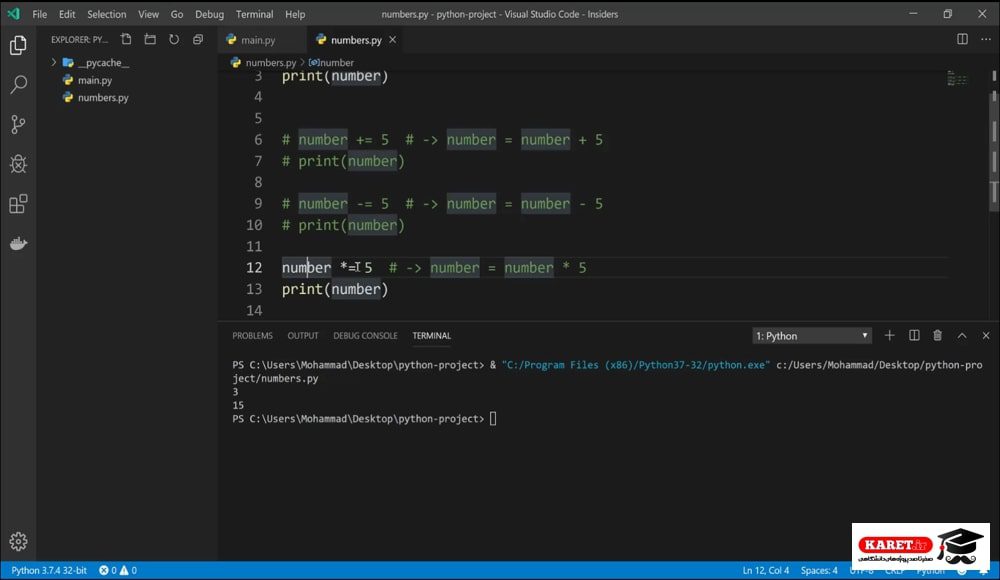Viewport: 1000px width, 580px height.
Task: Open the Go menu
Action: 177,14
